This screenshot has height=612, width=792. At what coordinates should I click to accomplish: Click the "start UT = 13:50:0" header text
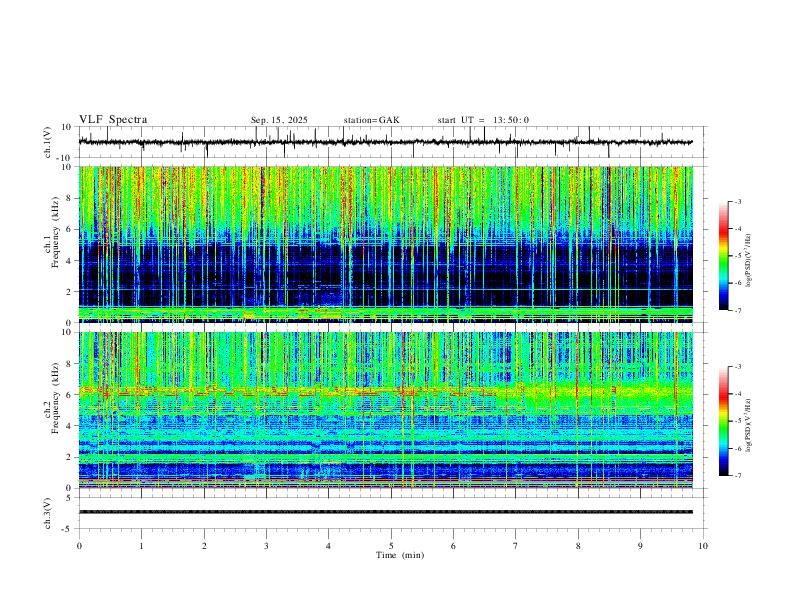click(483, 120)
